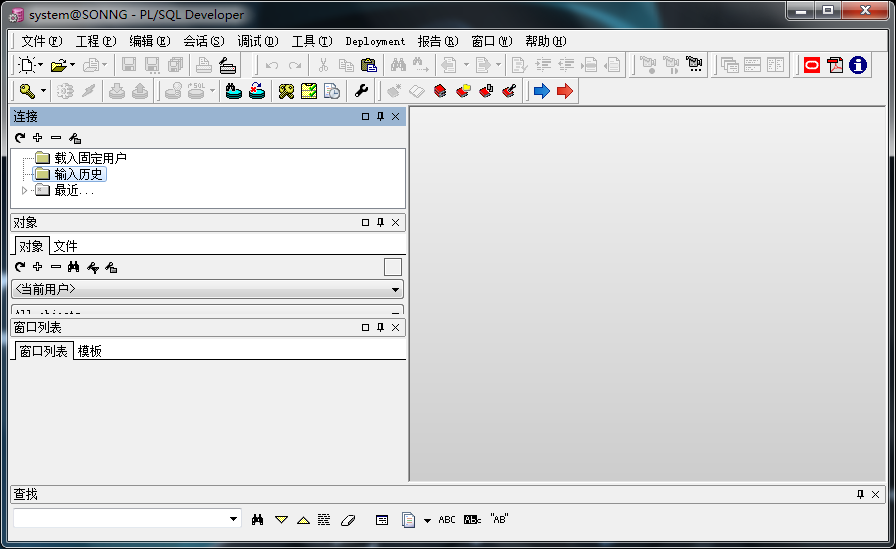Click the crossed keys Sessions icon

point(286,91)
